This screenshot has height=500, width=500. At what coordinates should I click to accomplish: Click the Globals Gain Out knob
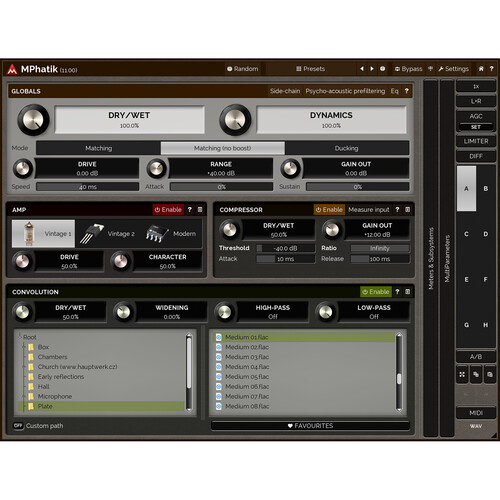point(291,169)
